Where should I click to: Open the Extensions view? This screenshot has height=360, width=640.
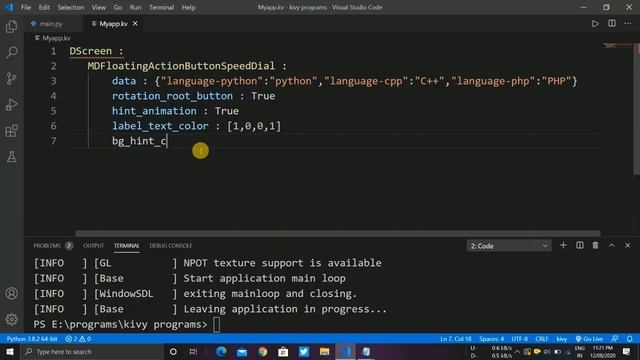tap(11, 131)
